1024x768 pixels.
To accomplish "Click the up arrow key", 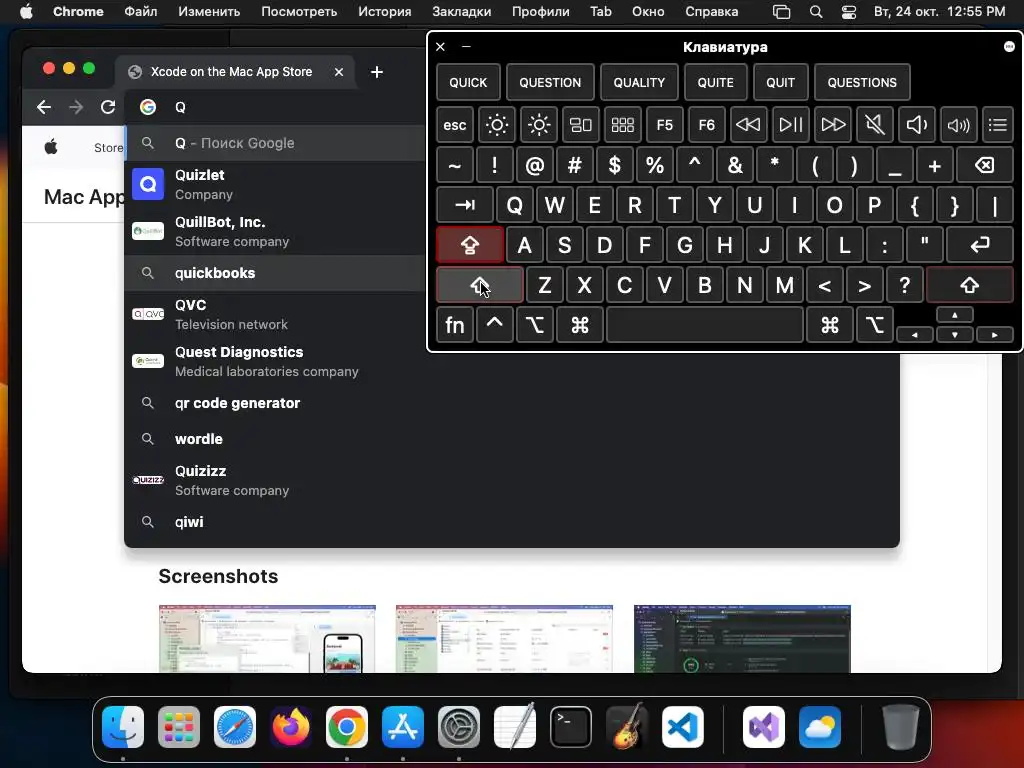I will [955, 315].
